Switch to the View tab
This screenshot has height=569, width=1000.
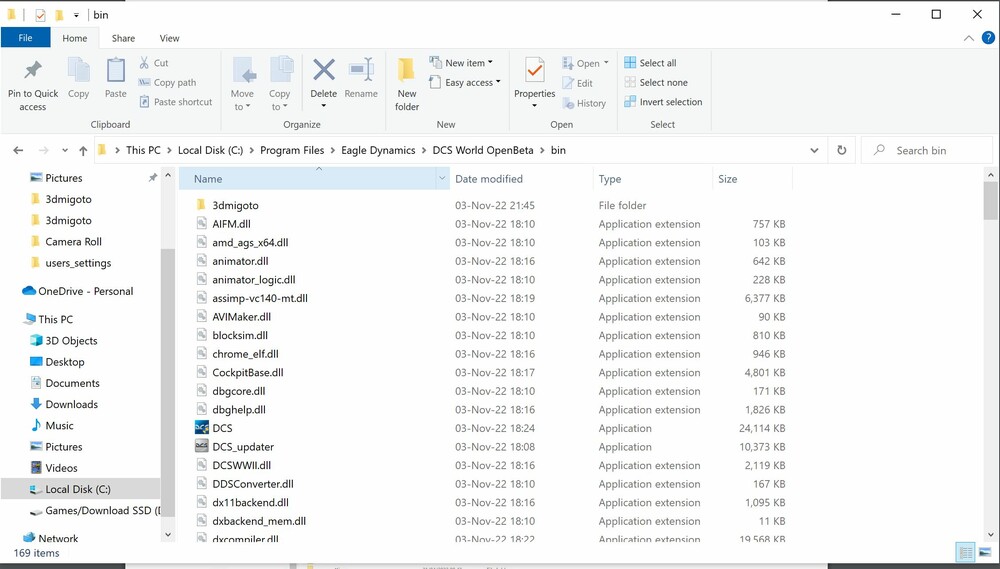169,38
